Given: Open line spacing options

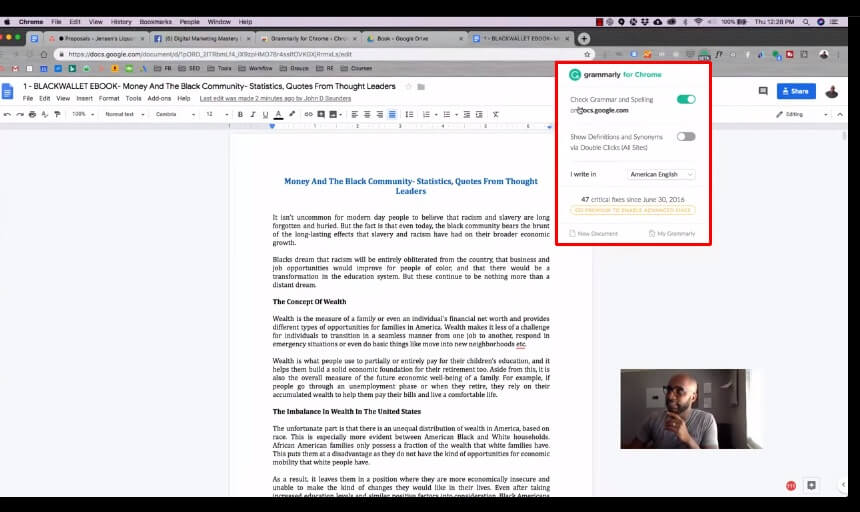Looking at the screenshot, I should pyautogui.click(x=409, y=115).
